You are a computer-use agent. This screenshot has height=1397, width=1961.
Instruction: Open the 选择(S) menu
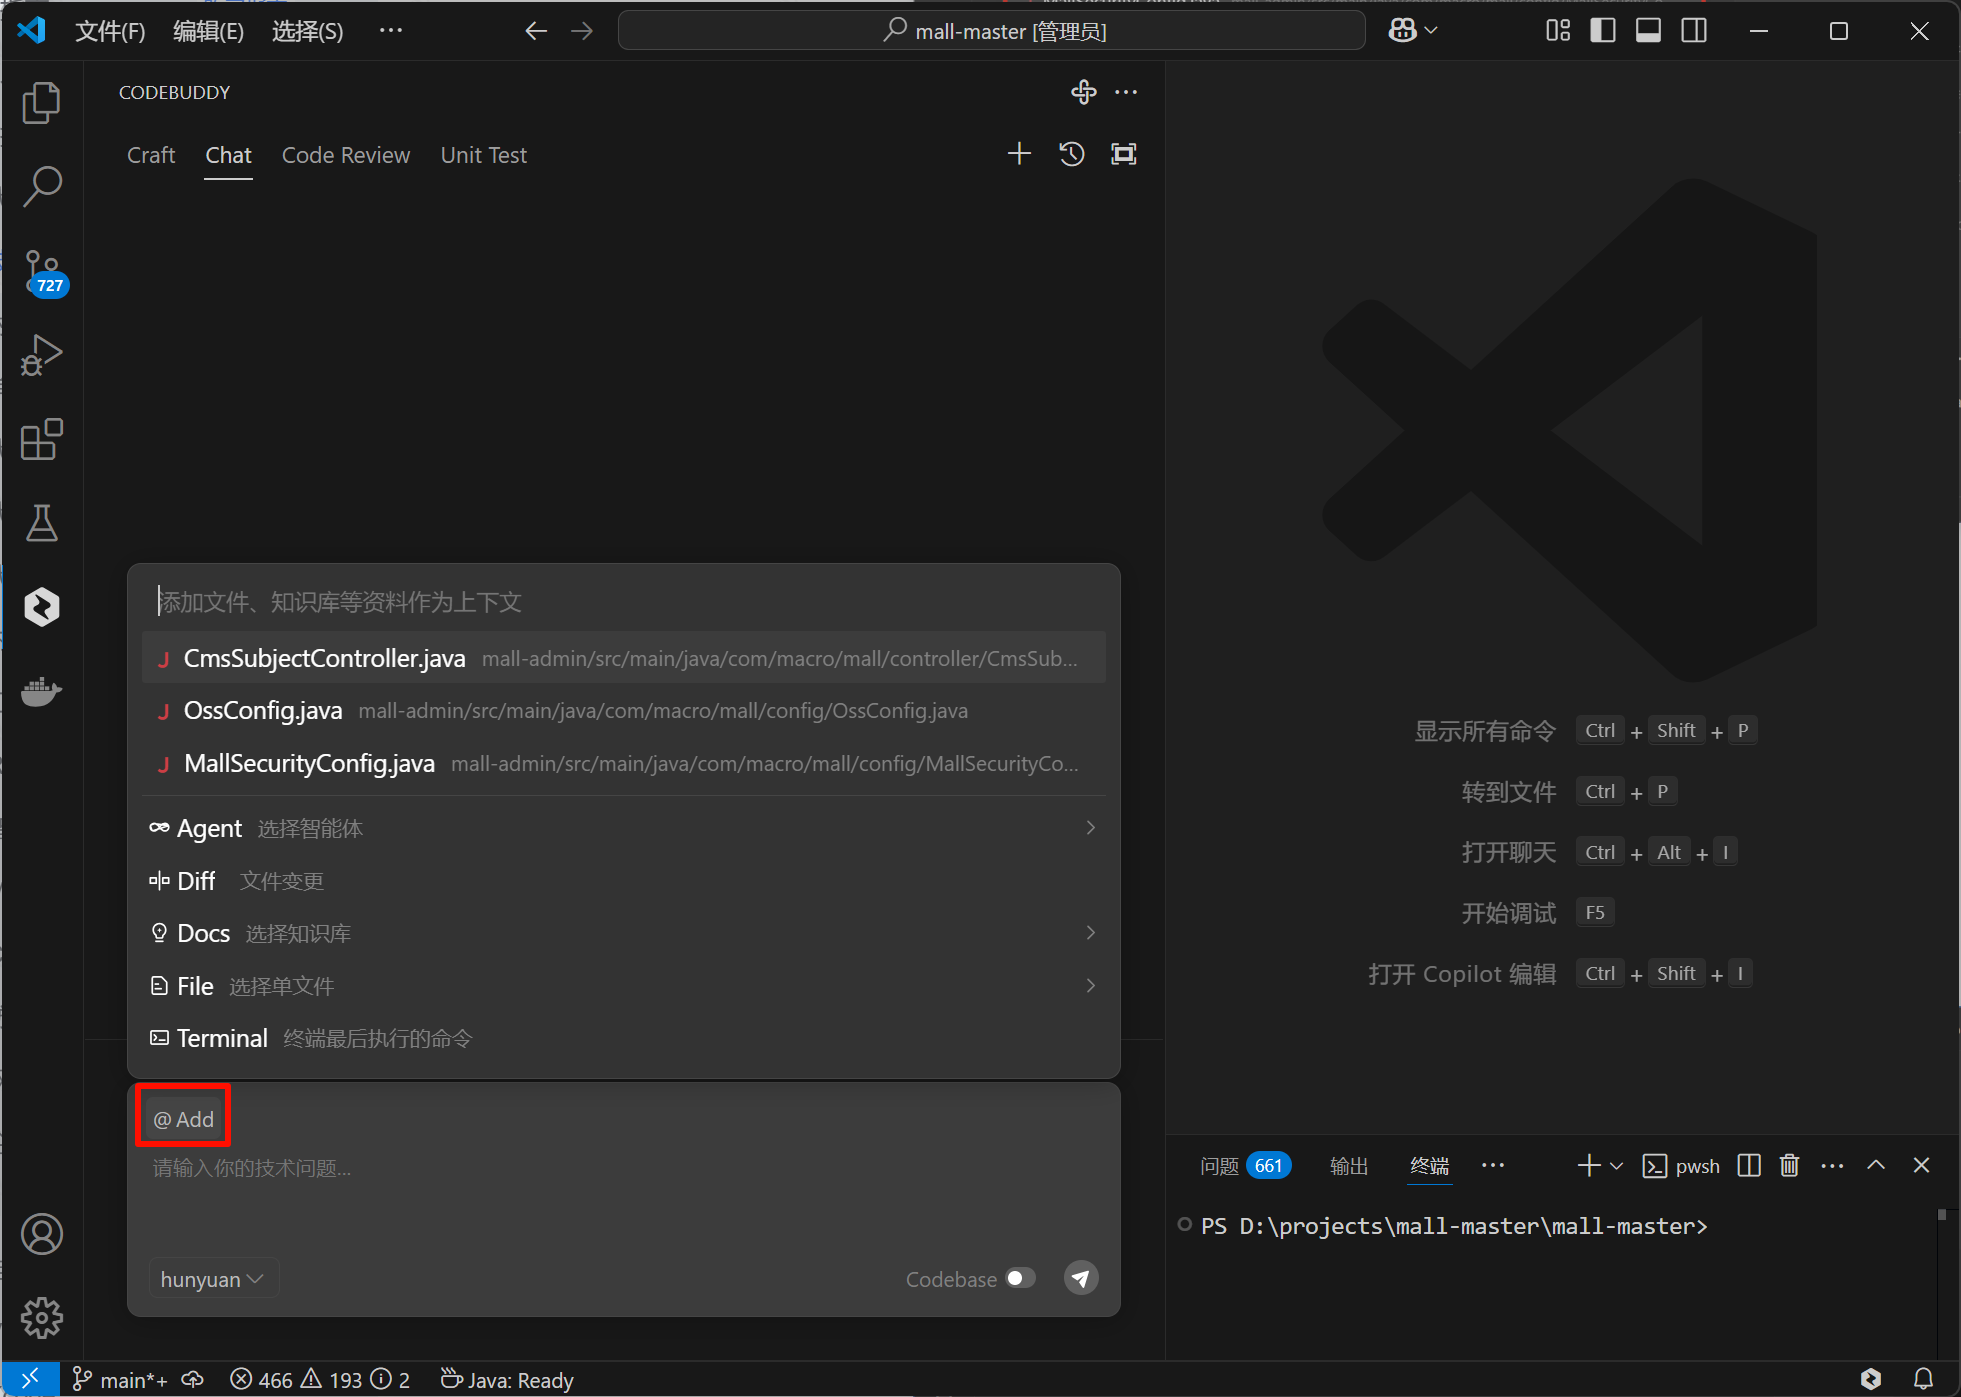tap(307, 31)
